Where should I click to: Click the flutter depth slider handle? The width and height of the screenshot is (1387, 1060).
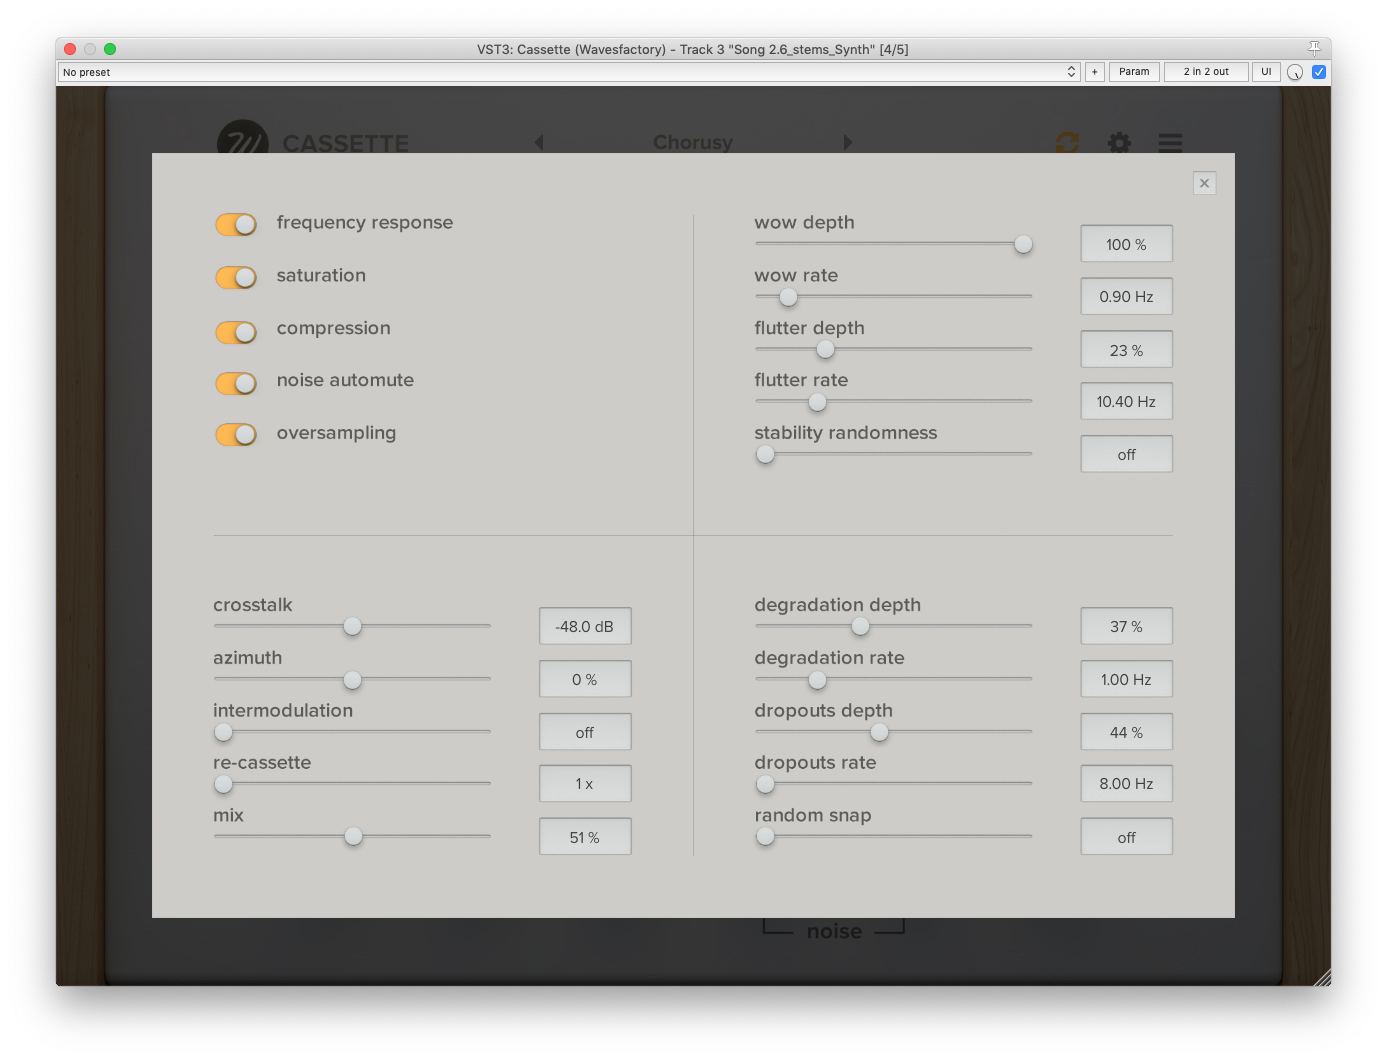(x=825, y=349)
